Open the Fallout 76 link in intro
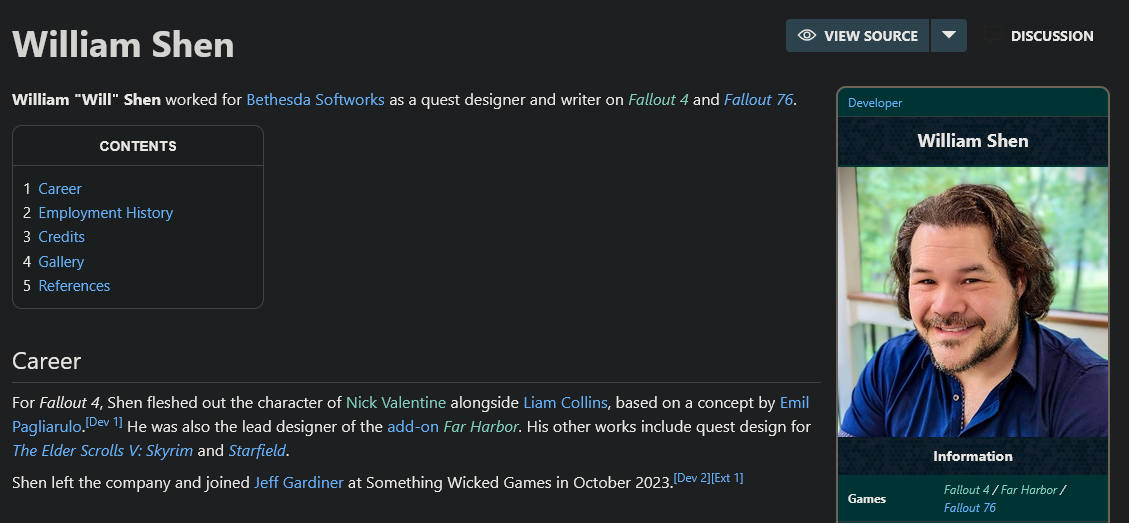 click(758, 99)
